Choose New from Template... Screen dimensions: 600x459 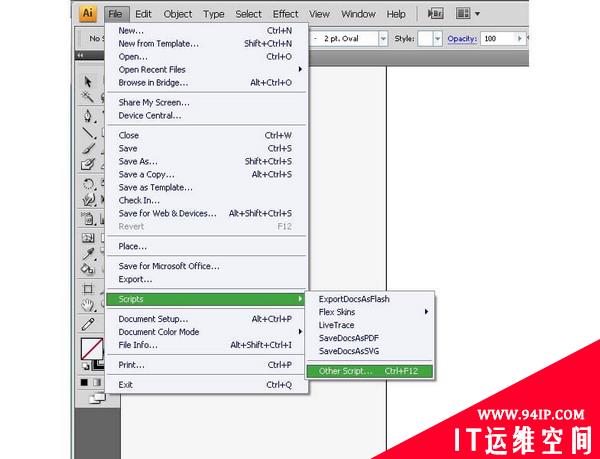tap(206, 43)
